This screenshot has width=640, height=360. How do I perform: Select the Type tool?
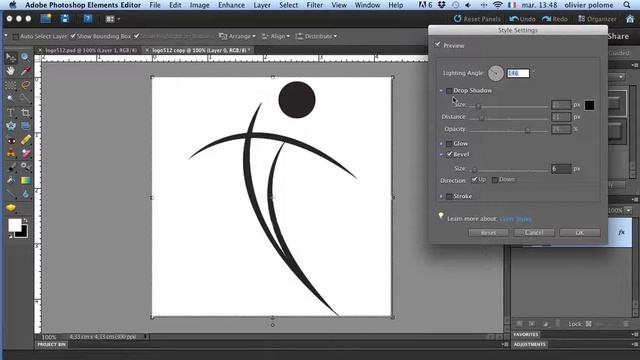11,112
